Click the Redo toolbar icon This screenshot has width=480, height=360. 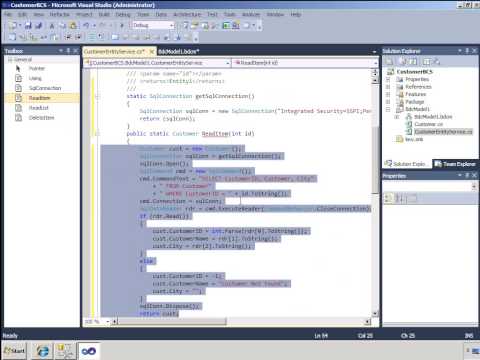coord(103,26)
